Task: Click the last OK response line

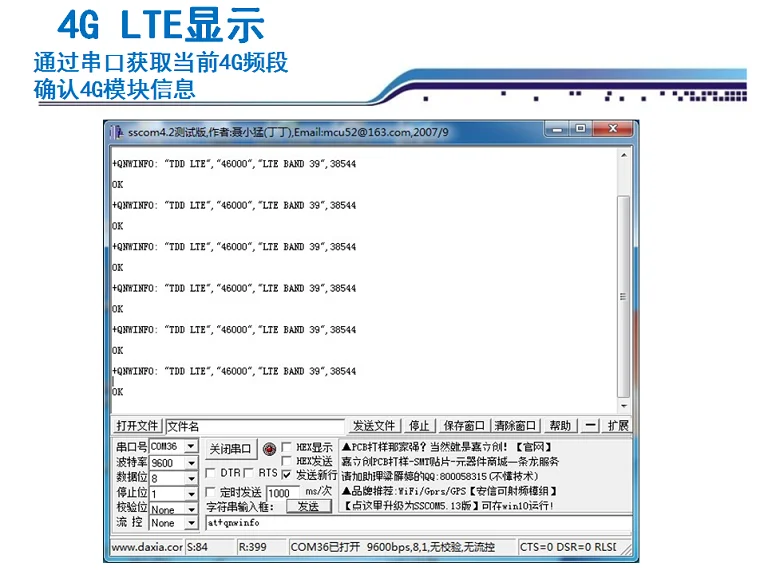Action: [x=118, y=391]
